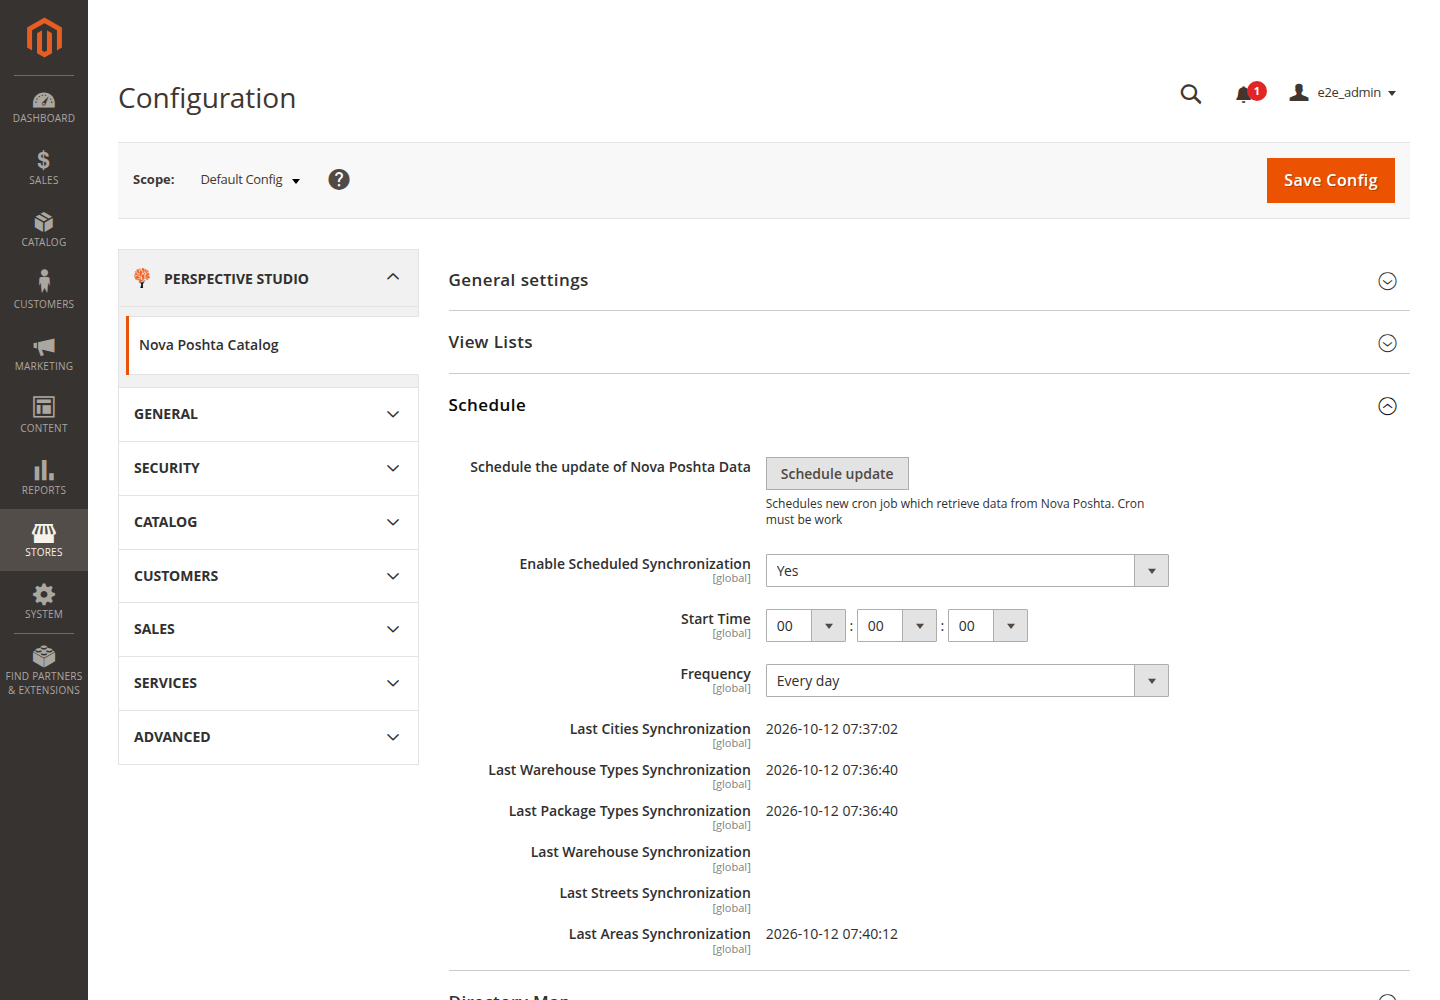1440x1000 pixels.
Task: Open the Frequency dropdown
Action: point(967,681)
